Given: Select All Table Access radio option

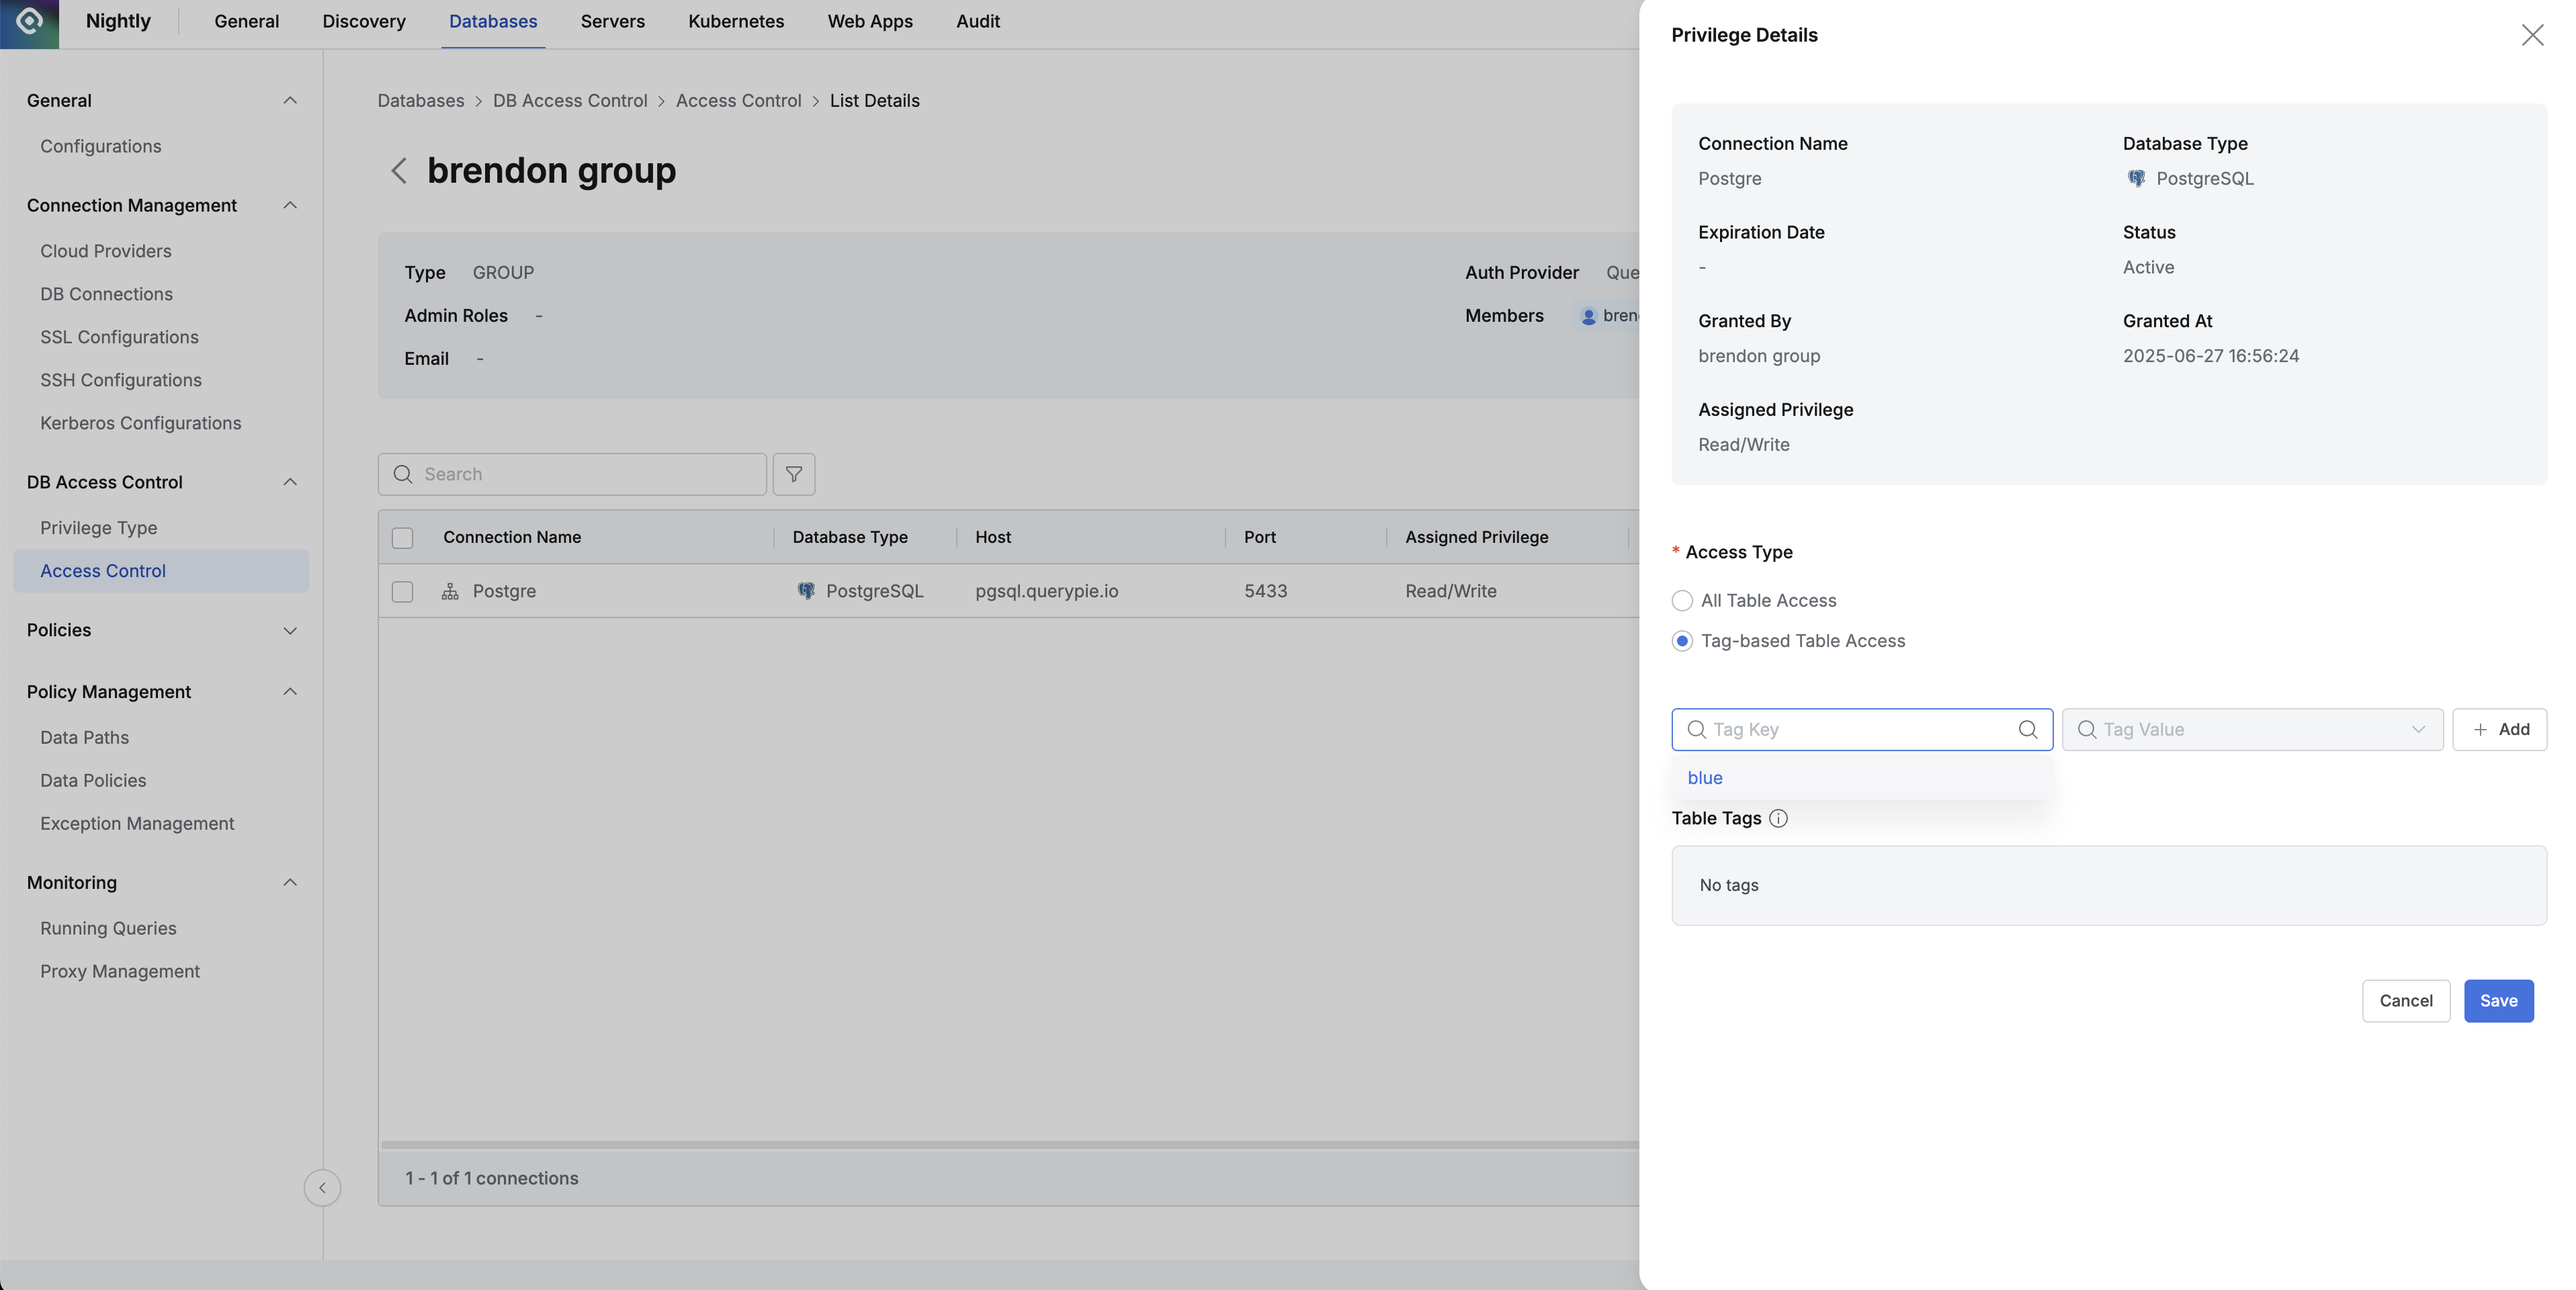Looking at the screenshot, I should (x=1682, y=600).
